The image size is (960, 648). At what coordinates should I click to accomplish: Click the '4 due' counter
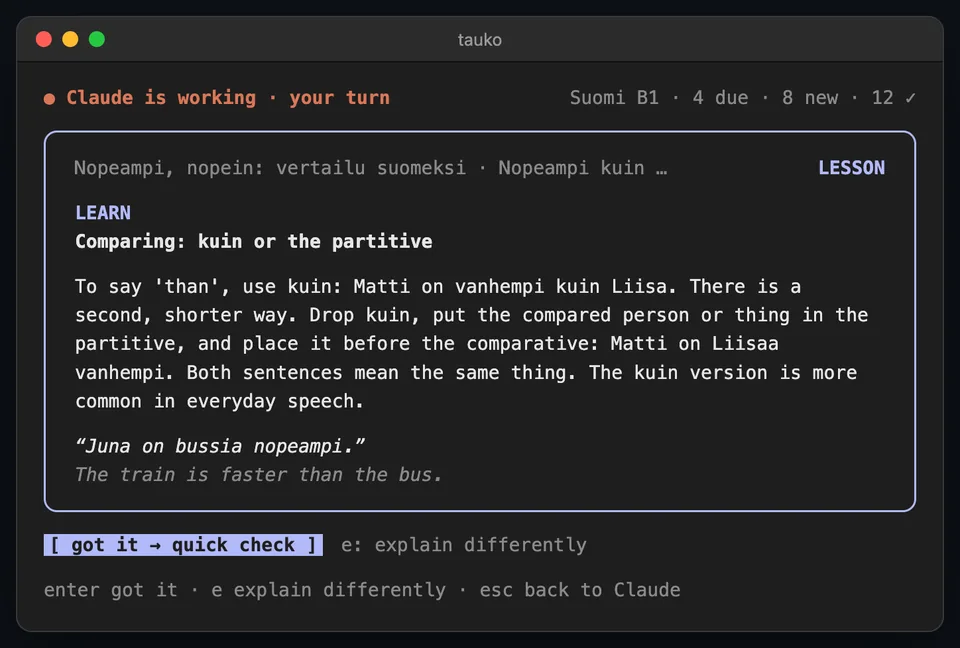point(720,97)
